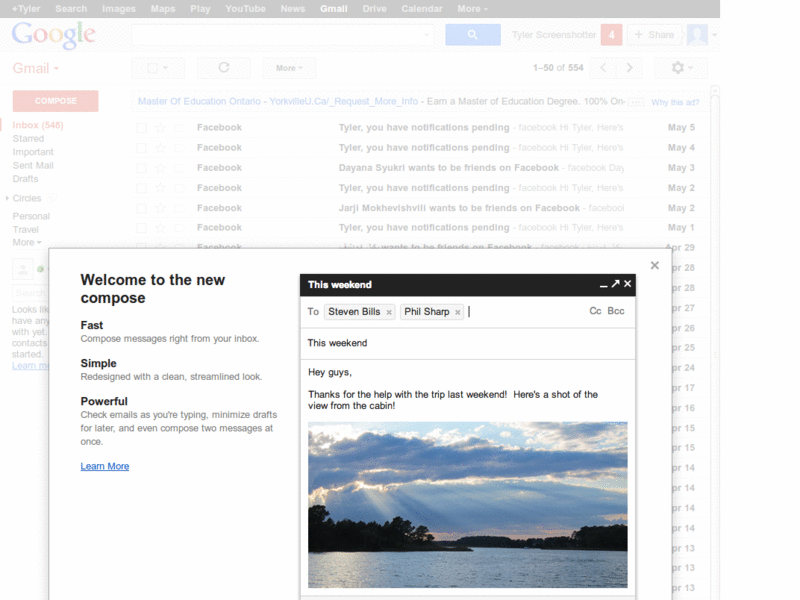Select the Facebook email dated May 3
Viewport: 800px width, 600px height.
pyautogui.click(x=141, y=168)
